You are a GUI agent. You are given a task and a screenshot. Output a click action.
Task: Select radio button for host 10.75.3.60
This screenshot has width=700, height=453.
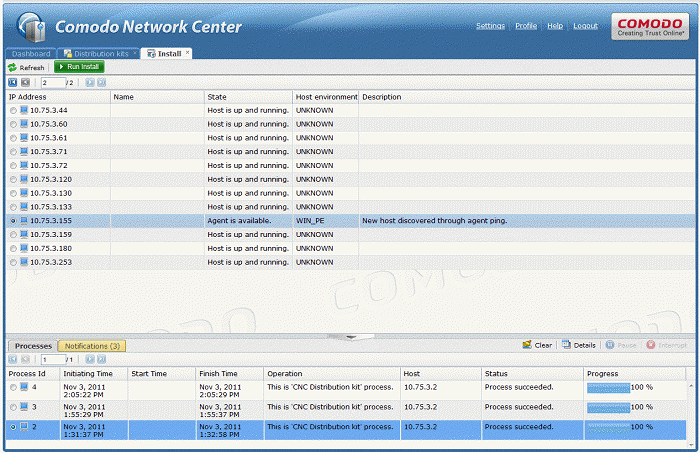13,125
